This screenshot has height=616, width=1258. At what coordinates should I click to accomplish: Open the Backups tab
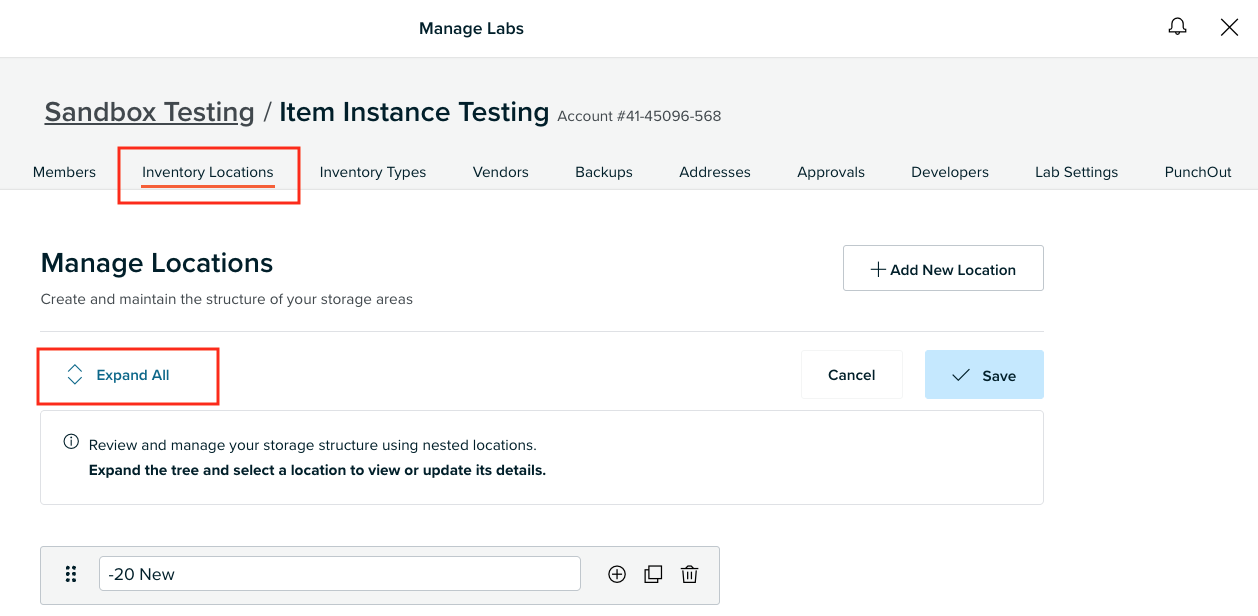[x=604, y=172]
